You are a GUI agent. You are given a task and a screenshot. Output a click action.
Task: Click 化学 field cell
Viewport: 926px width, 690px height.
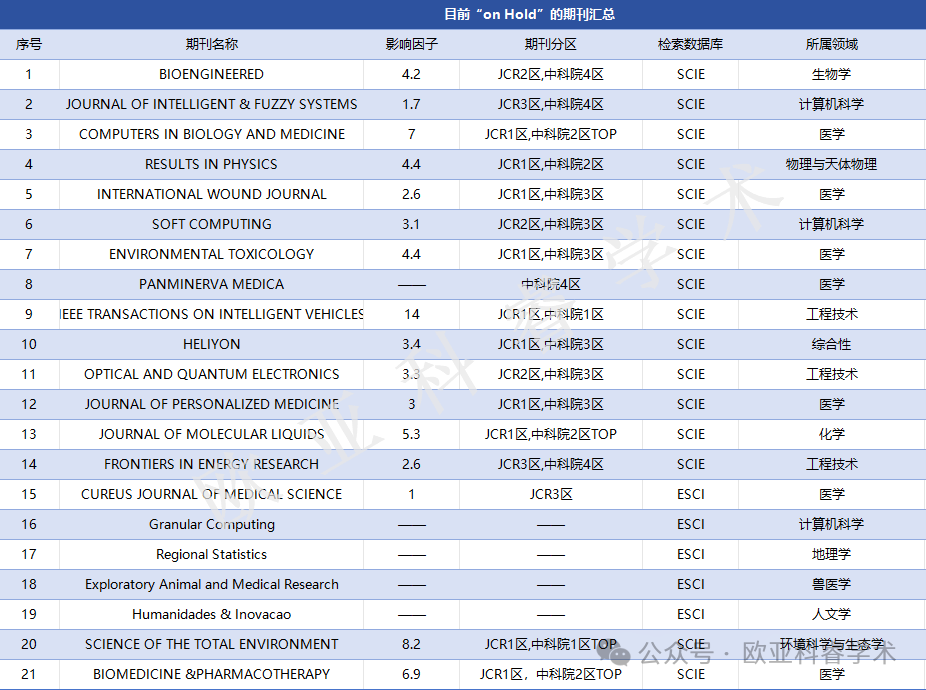coord(832,435)
